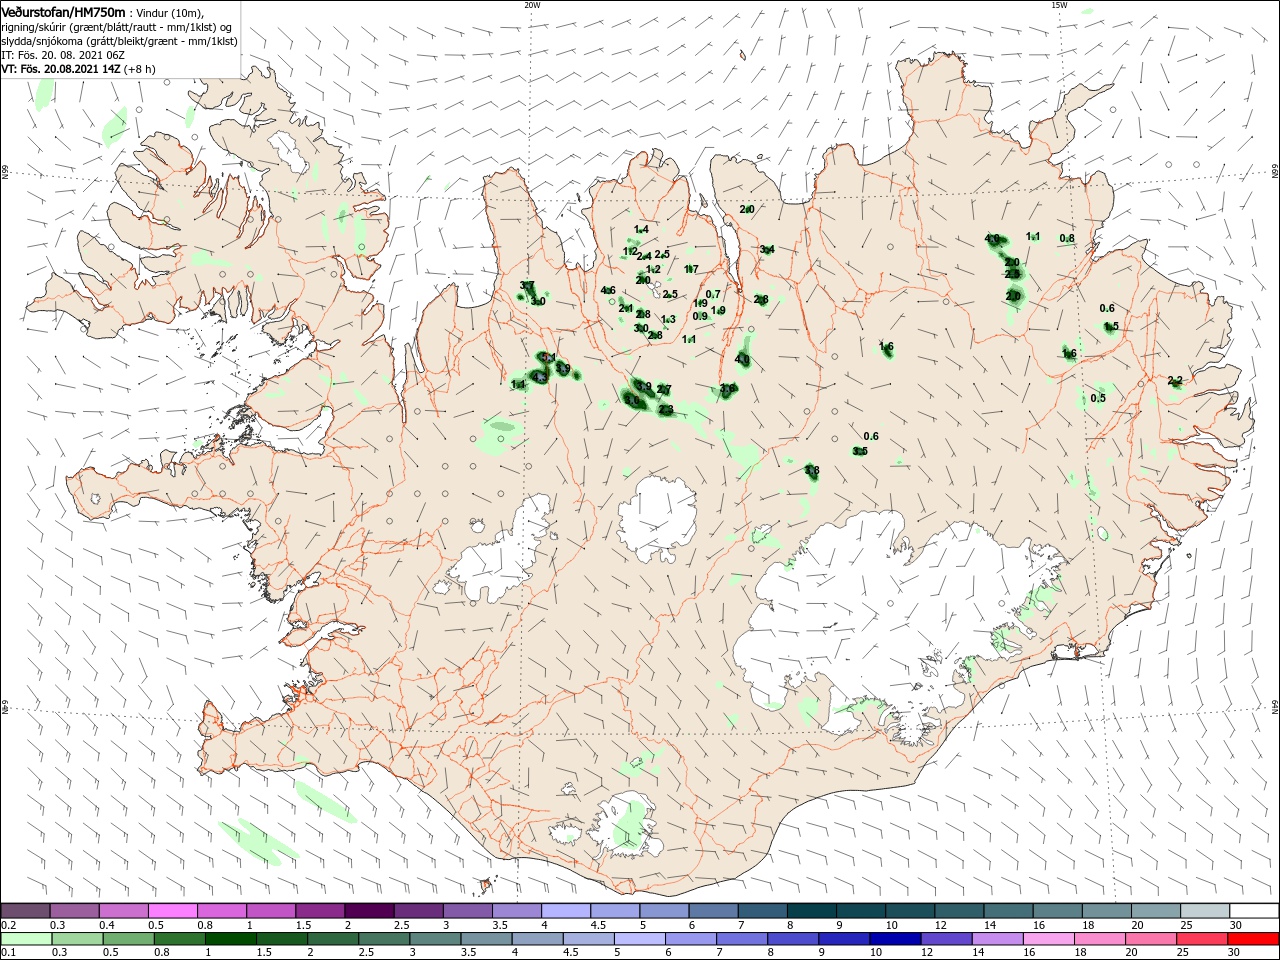
Task: Pick the bright red legend swatch labeled 30
Action: coord(1252,939)
